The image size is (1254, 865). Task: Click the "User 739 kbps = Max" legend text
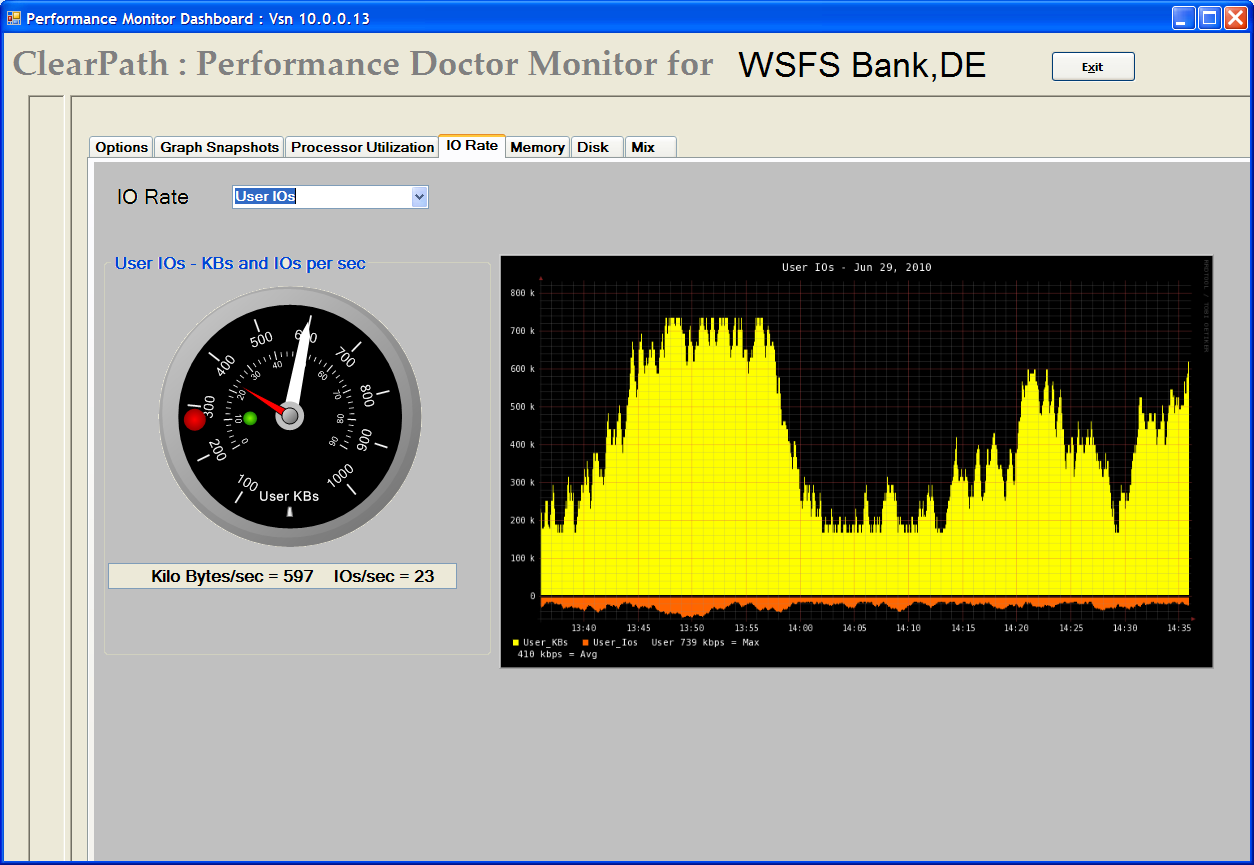(x=705, y=643)
